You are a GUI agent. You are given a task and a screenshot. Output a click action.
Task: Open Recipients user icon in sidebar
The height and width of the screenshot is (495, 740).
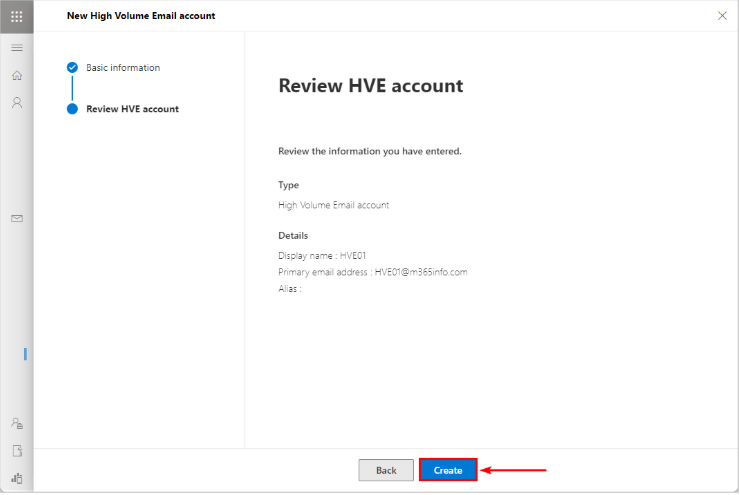pos(16,102)
